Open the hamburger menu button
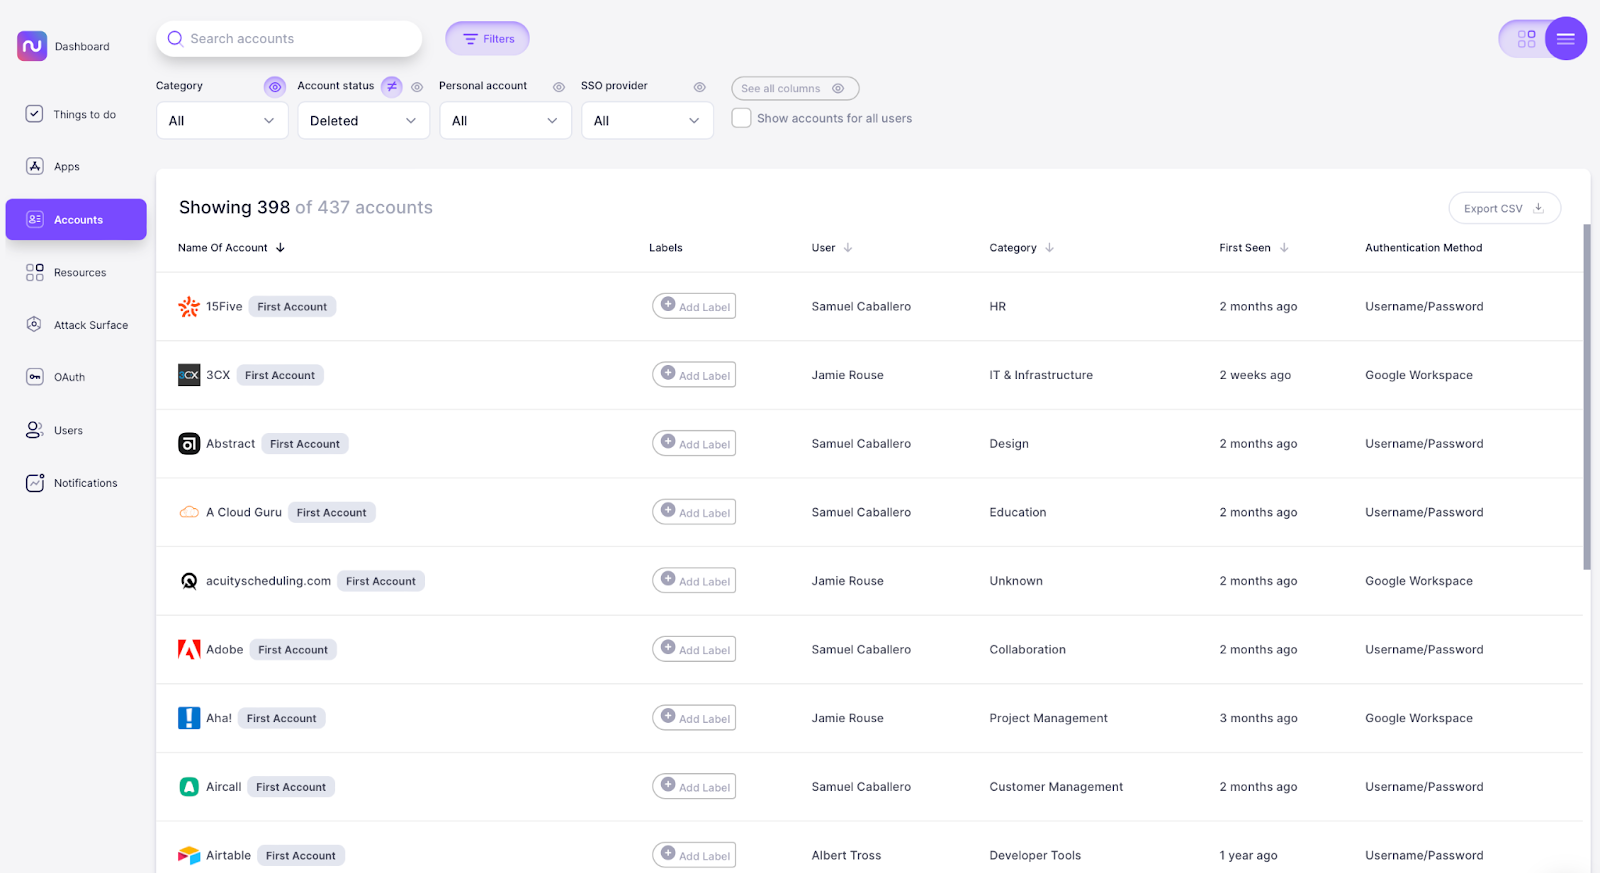The image size is (1600, 873). (x=1565, y=39)
